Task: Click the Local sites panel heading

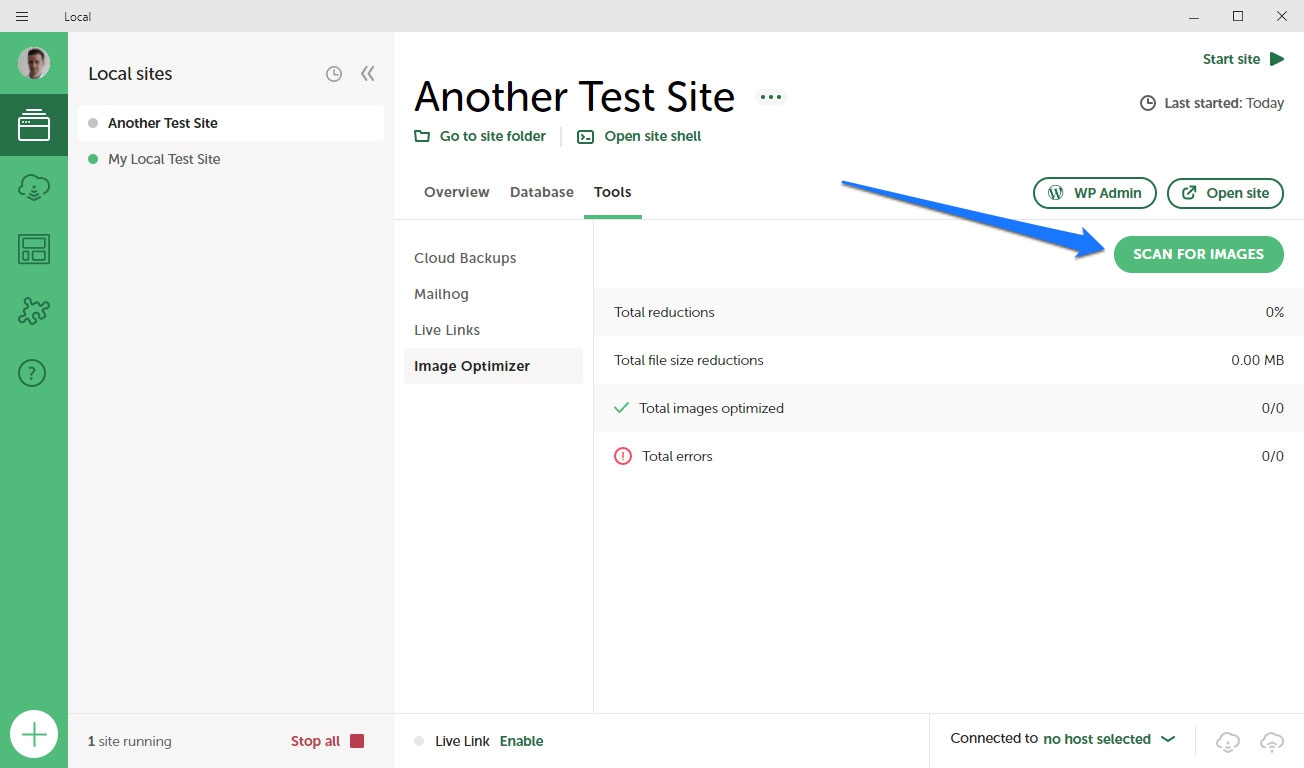Action: [130, 74]
